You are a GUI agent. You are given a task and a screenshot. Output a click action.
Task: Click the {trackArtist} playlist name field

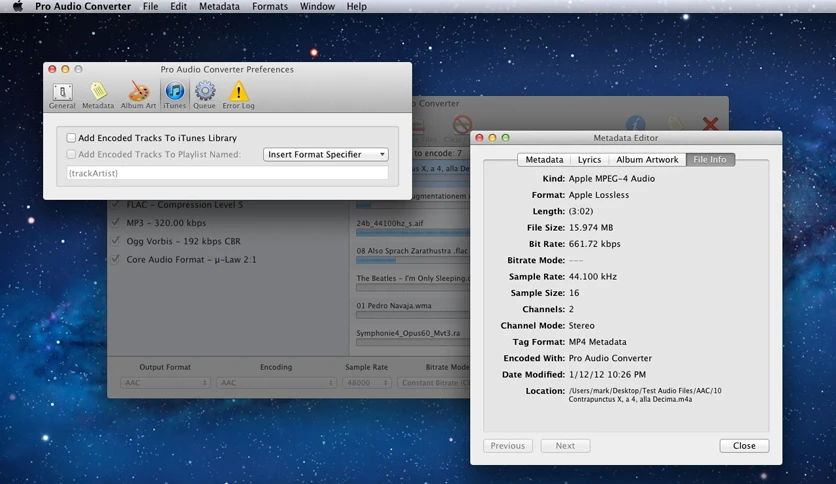point(228,173)
